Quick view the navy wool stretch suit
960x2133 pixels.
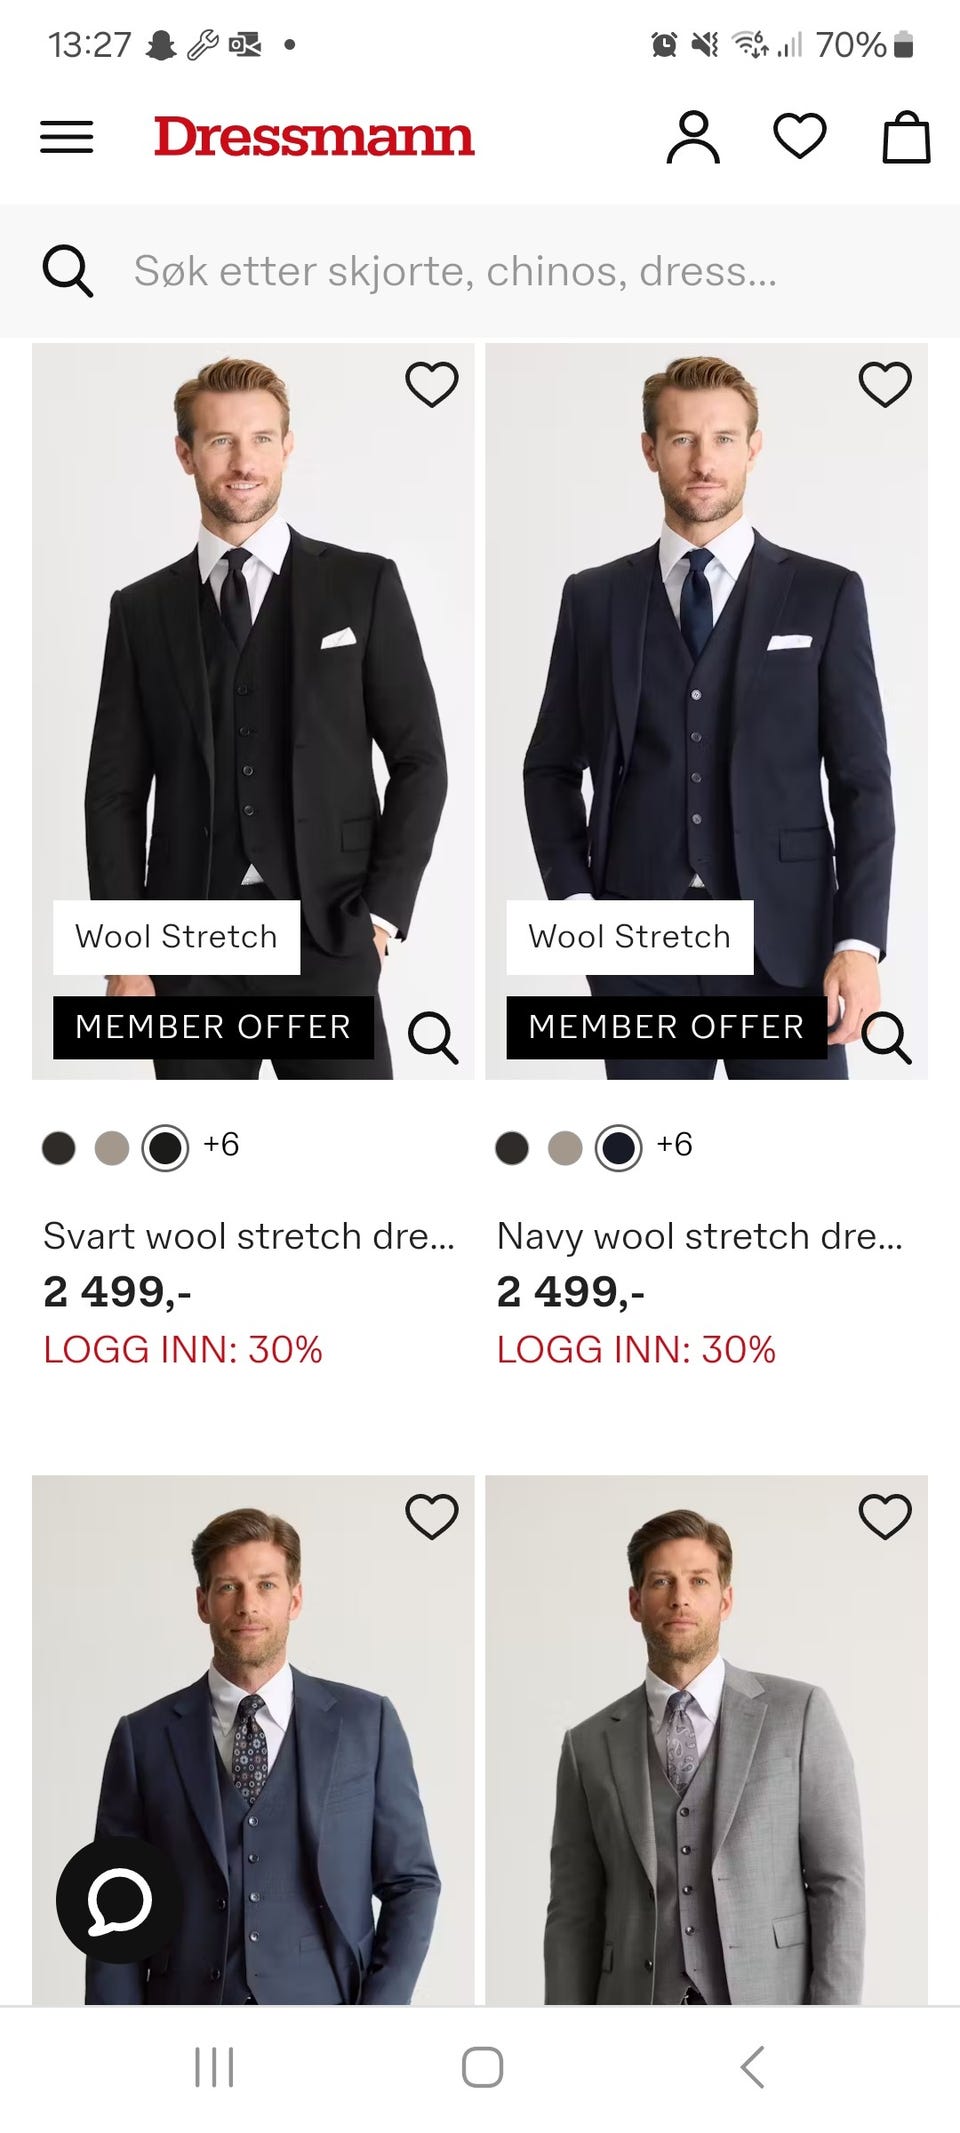pyautogui.click(x=886, y=1037)
